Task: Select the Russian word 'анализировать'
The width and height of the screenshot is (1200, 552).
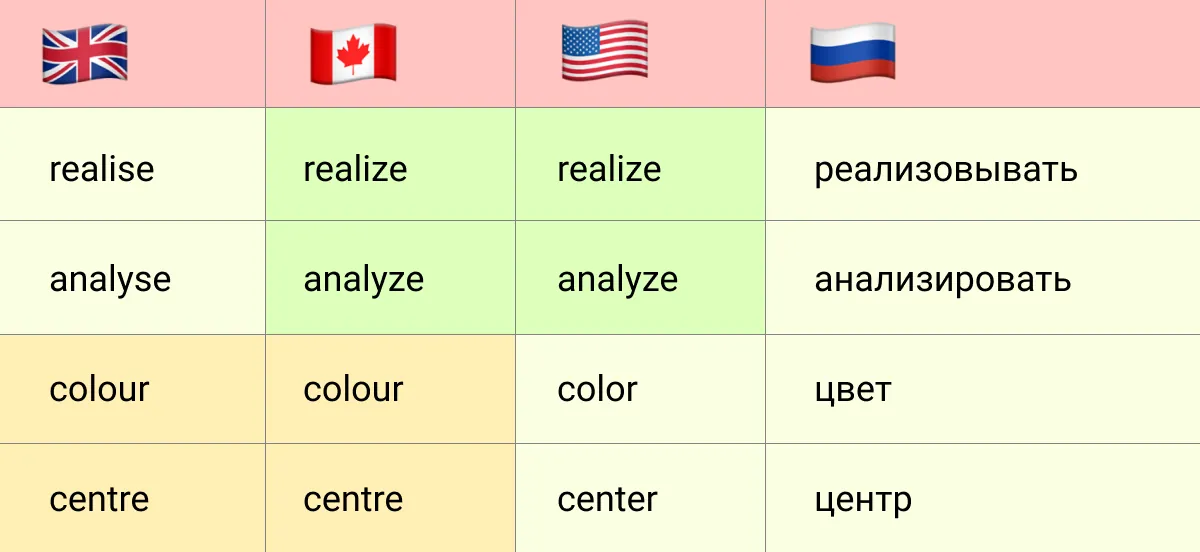Action: pyautogui.click(x=943, y=280)
